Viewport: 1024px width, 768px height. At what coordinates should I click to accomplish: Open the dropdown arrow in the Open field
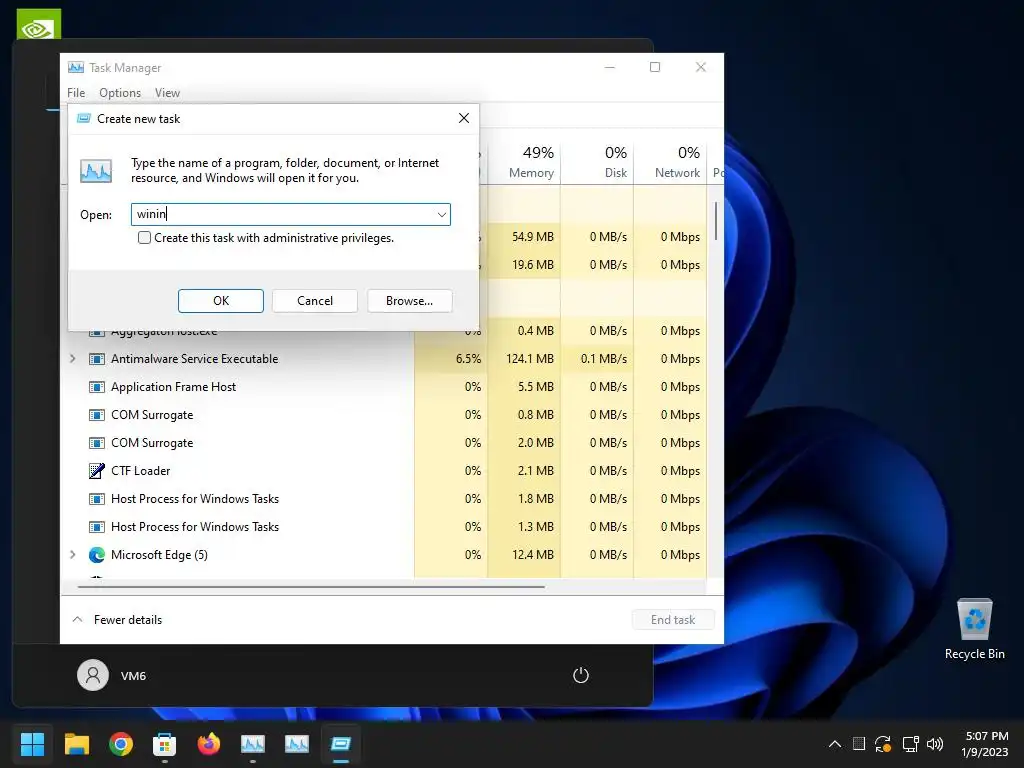tap(441, 214)
